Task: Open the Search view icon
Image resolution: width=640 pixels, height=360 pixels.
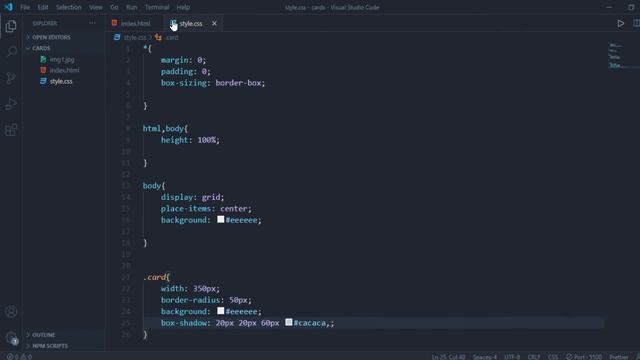Action: pyautogui.click(x=11, y=52)
